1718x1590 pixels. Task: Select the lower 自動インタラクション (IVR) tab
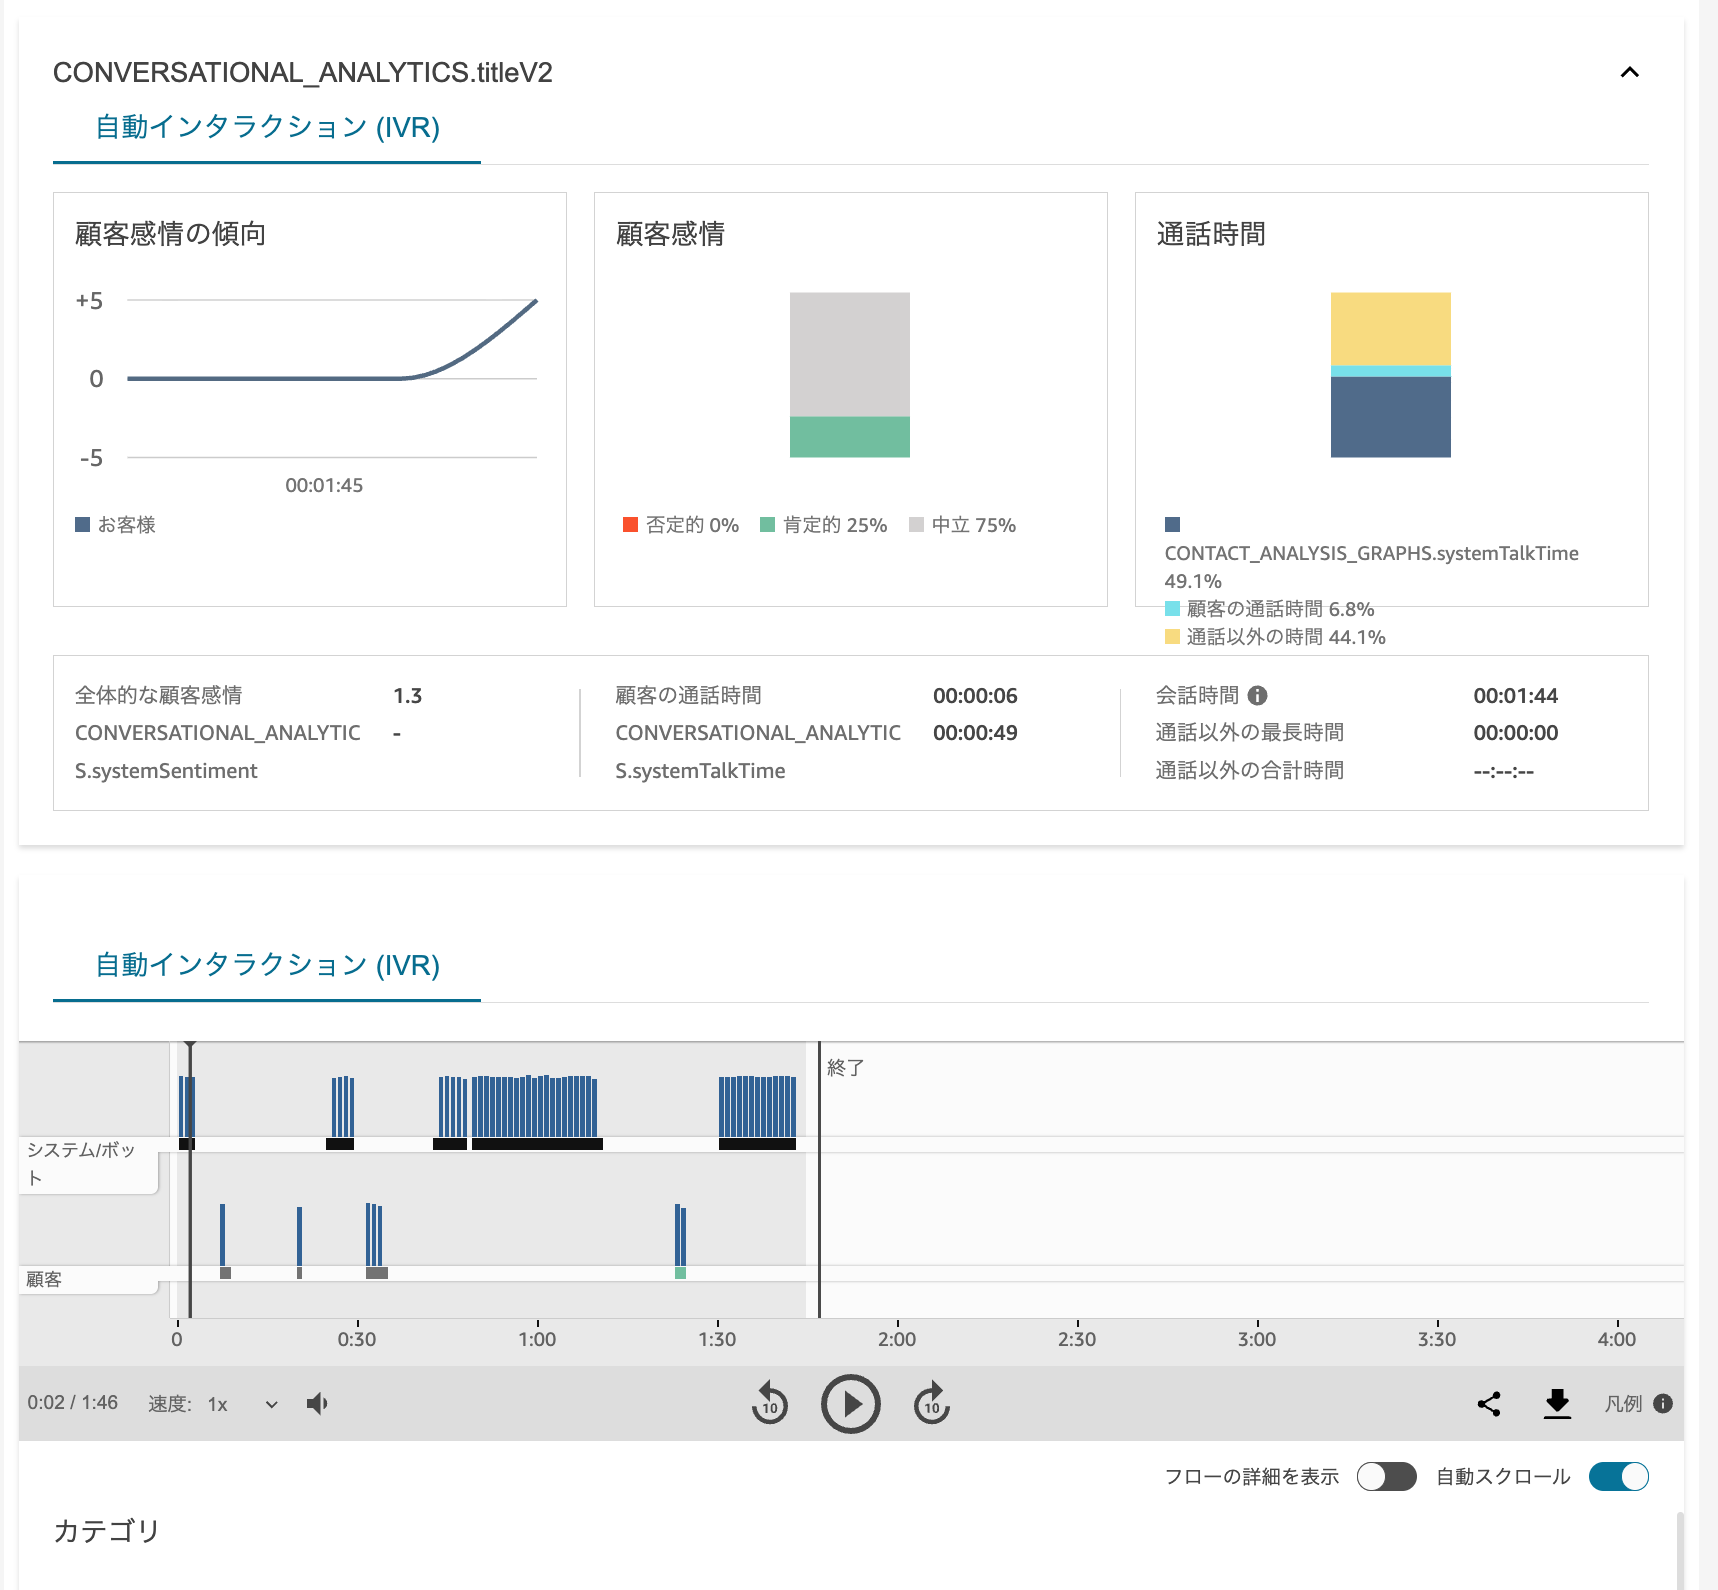click(x=266, y=966)
